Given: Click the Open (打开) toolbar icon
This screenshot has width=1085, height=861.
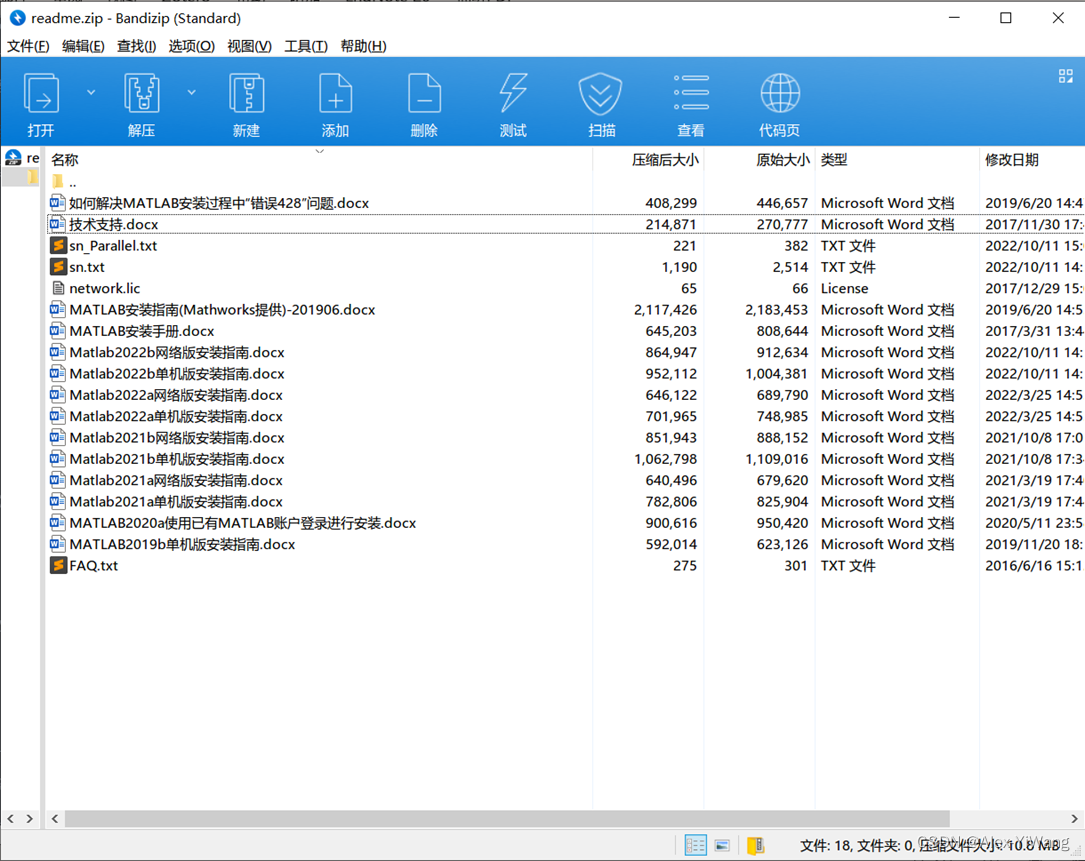Looking at the screenshot, I should point(42,93).
